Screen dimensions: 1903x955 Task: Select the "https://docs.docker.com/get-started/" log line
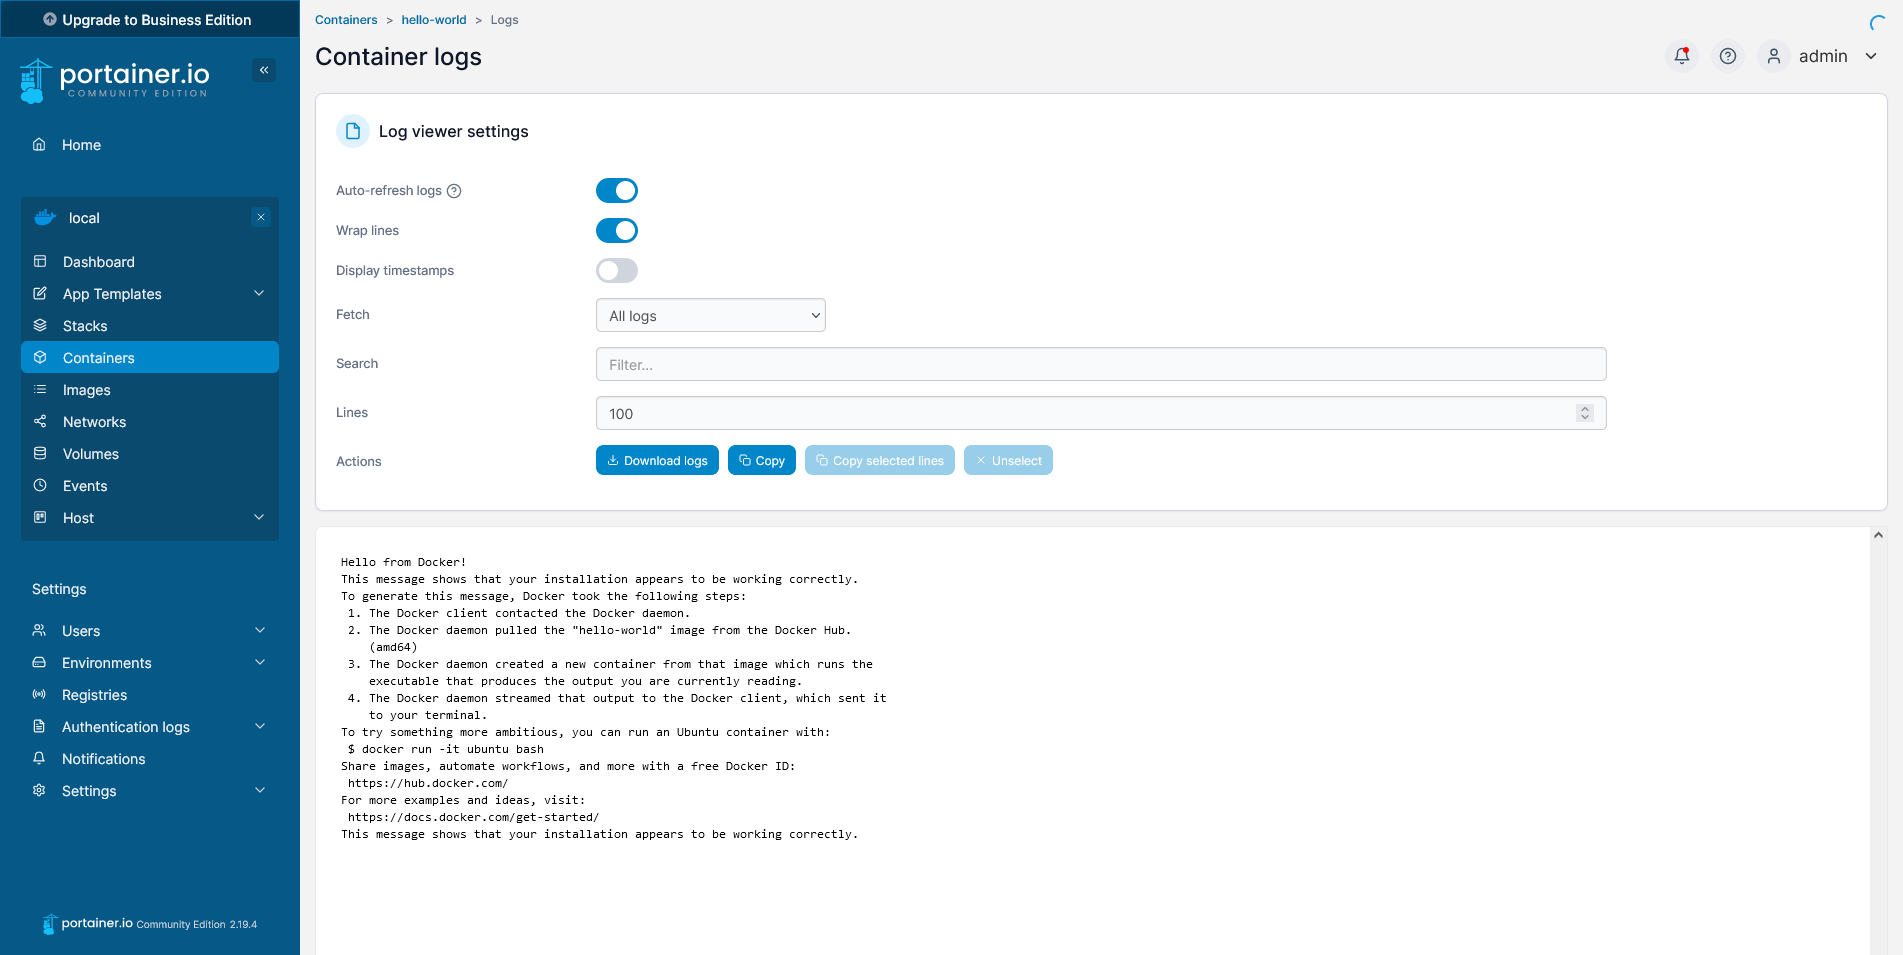(474, 817)
